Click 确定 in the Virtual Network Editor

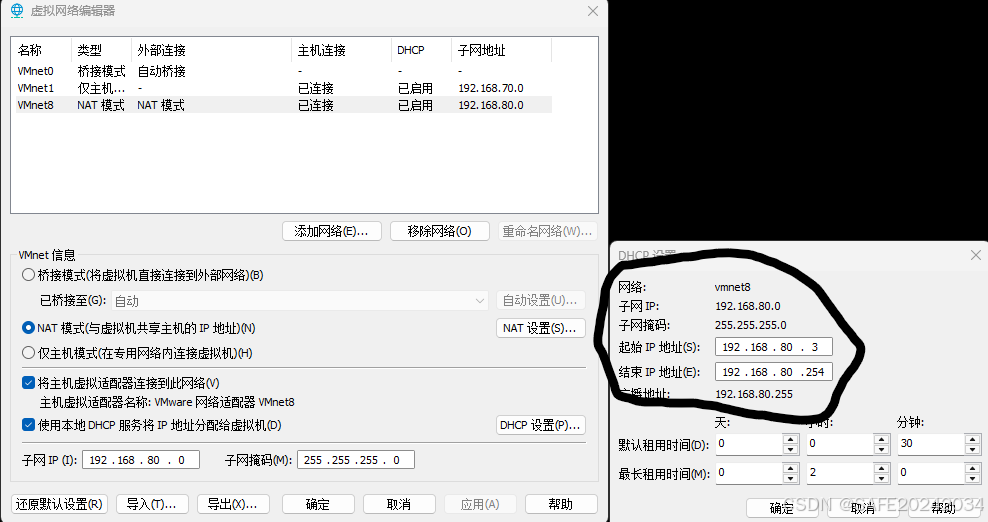point(318,504)
